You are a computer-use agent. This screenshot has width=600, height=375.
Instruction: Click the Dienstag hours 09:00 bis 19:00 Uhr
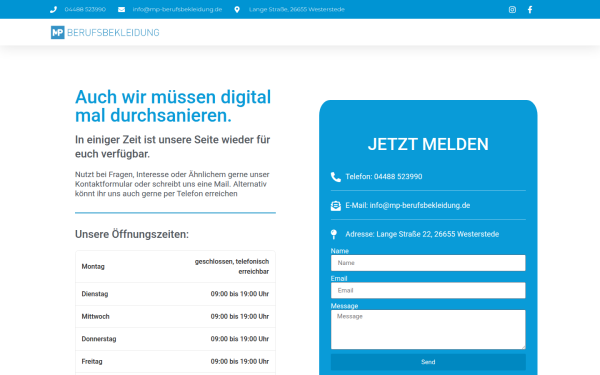240,294
